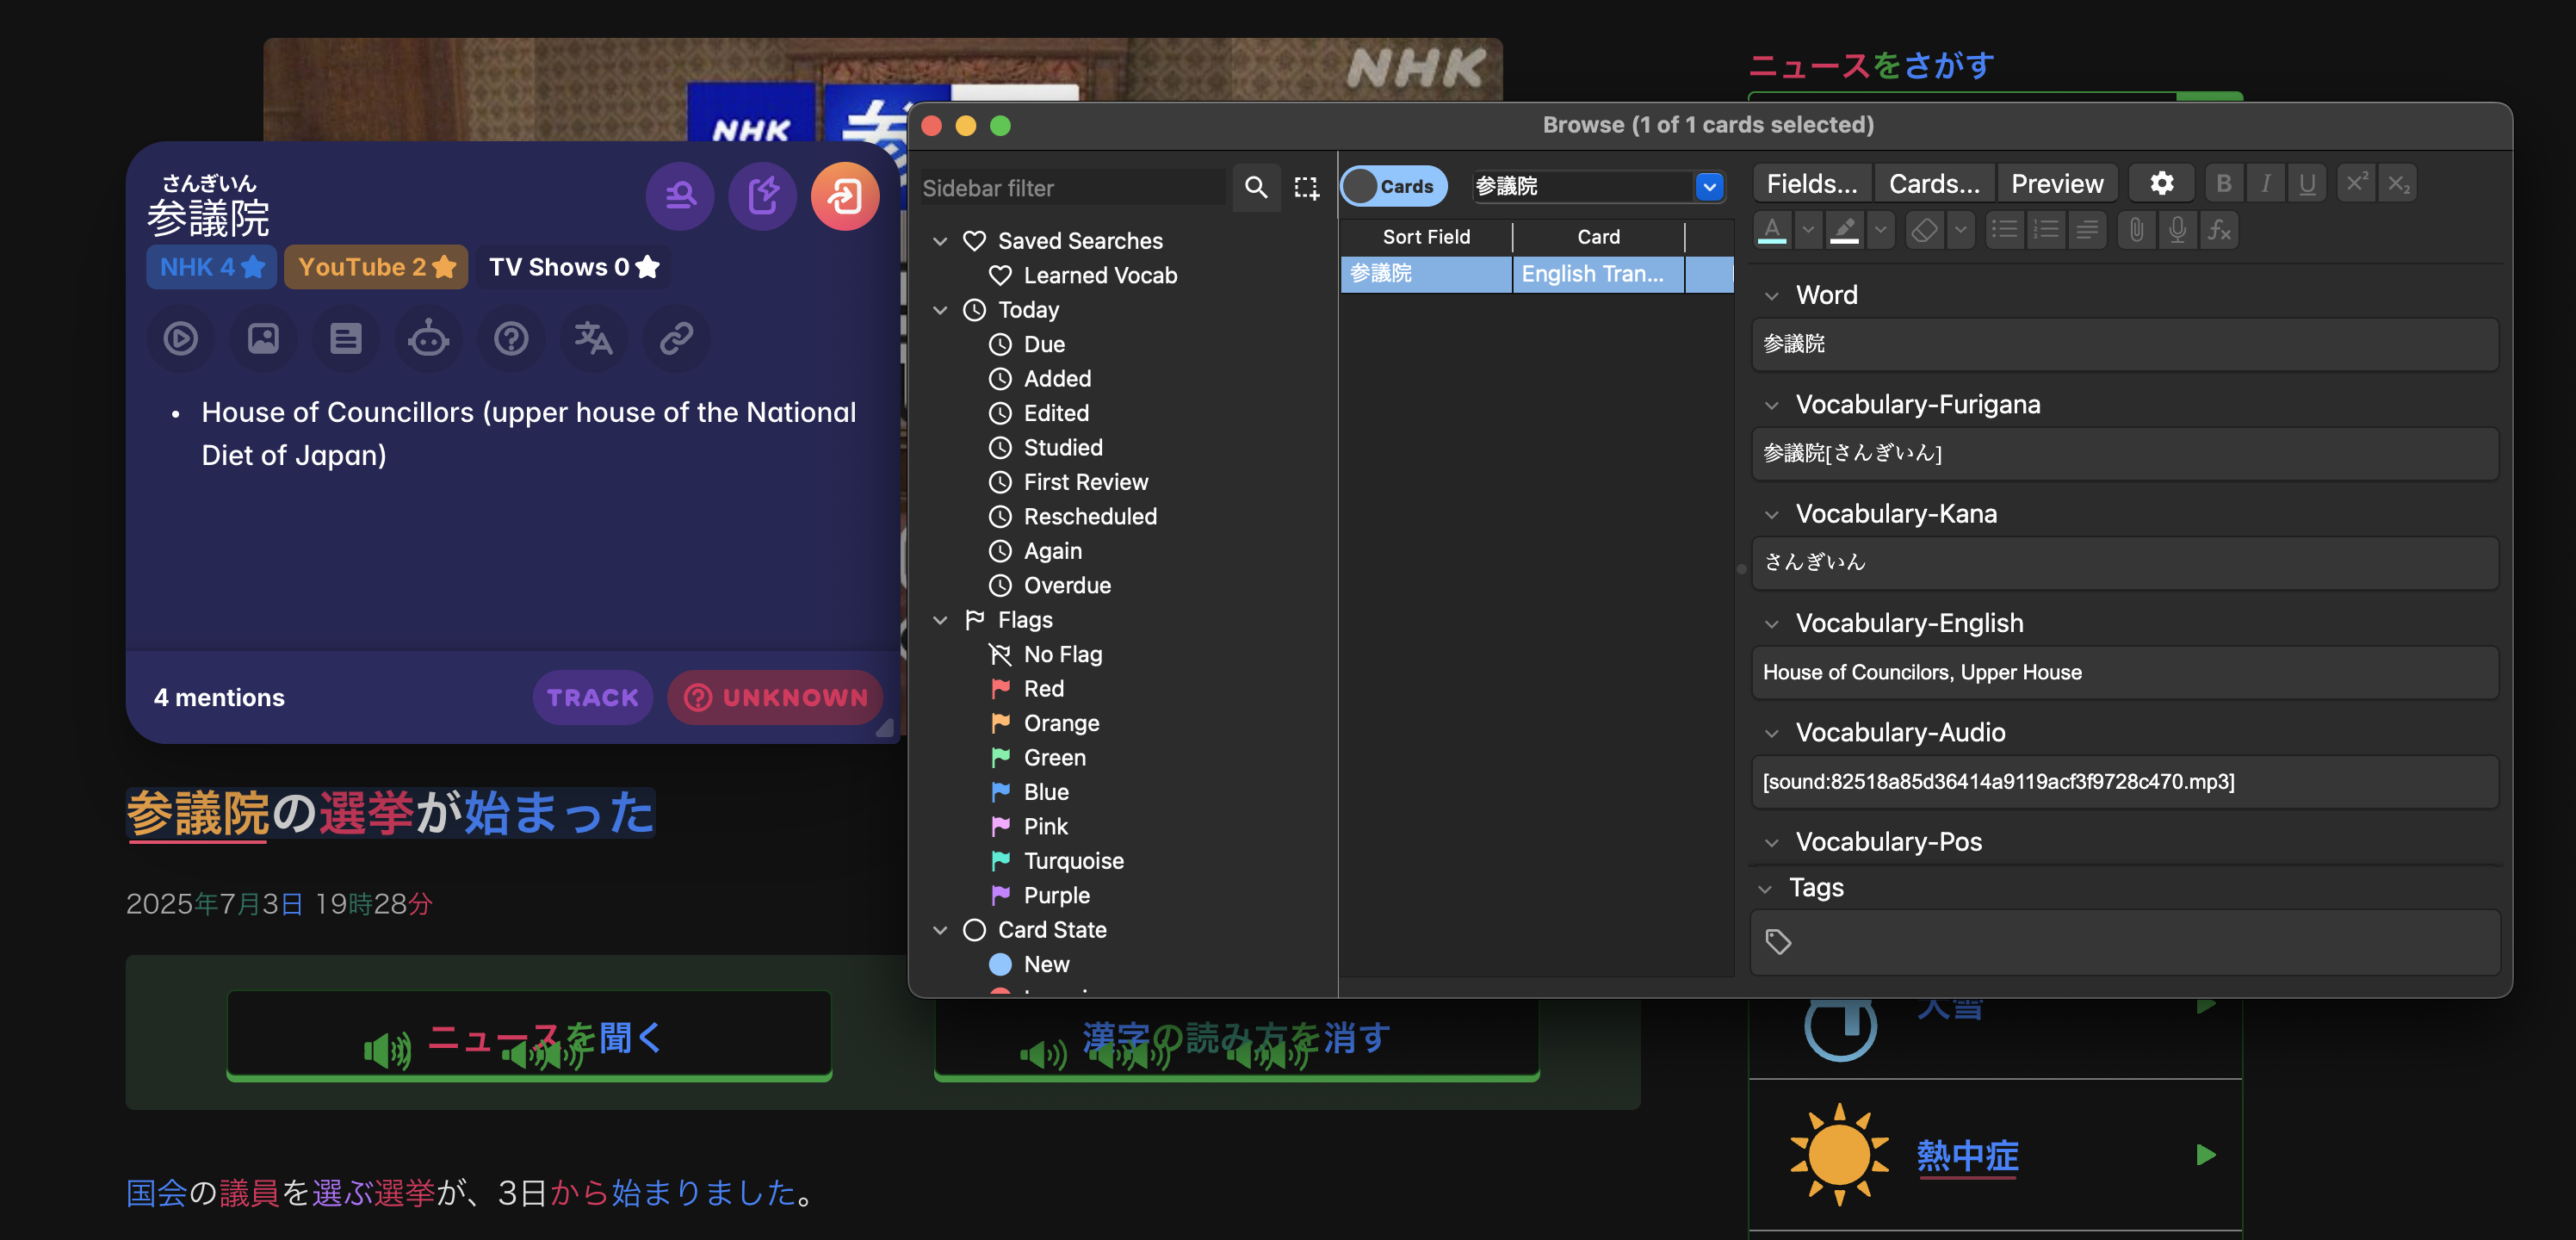Toggle underline formatting in Anki editor
This screenshot has width=2576, height=1240.
2307,184
